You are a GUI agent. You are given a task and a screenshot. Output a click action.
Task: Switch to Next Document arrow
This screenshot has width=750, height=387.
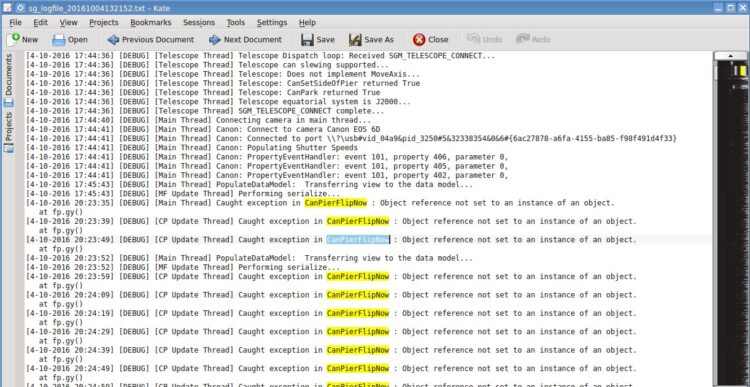coord(215,40)
